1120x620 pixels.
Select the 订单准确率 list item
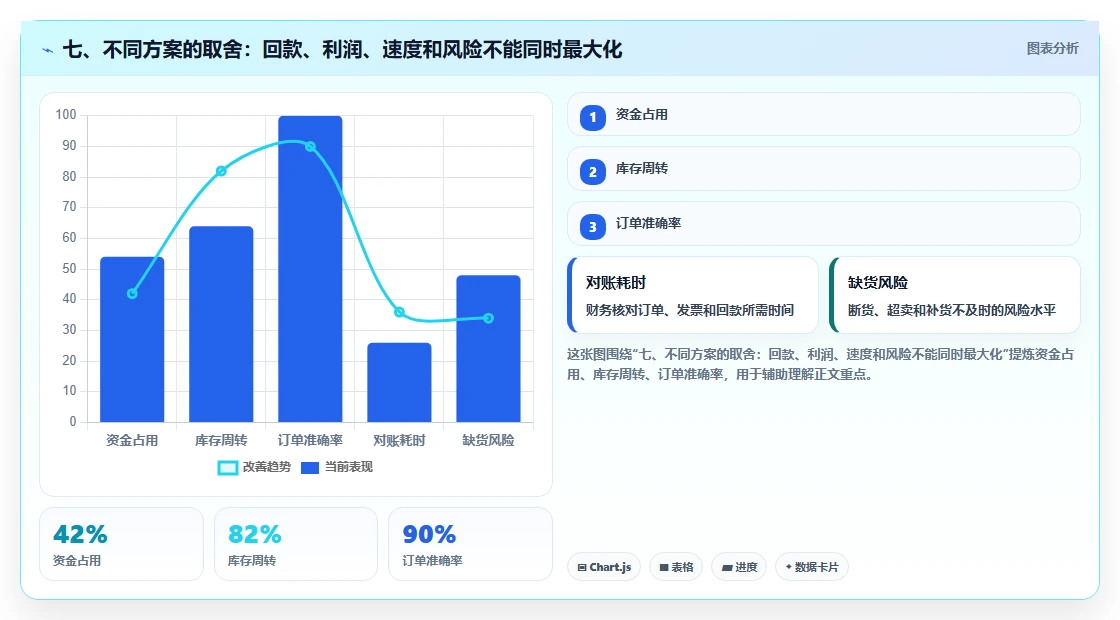824,224
